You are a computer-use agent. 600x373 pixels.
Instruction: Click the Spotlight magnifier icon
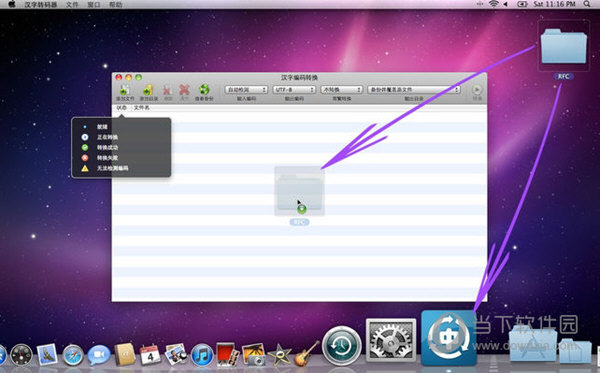pos(587,4)
